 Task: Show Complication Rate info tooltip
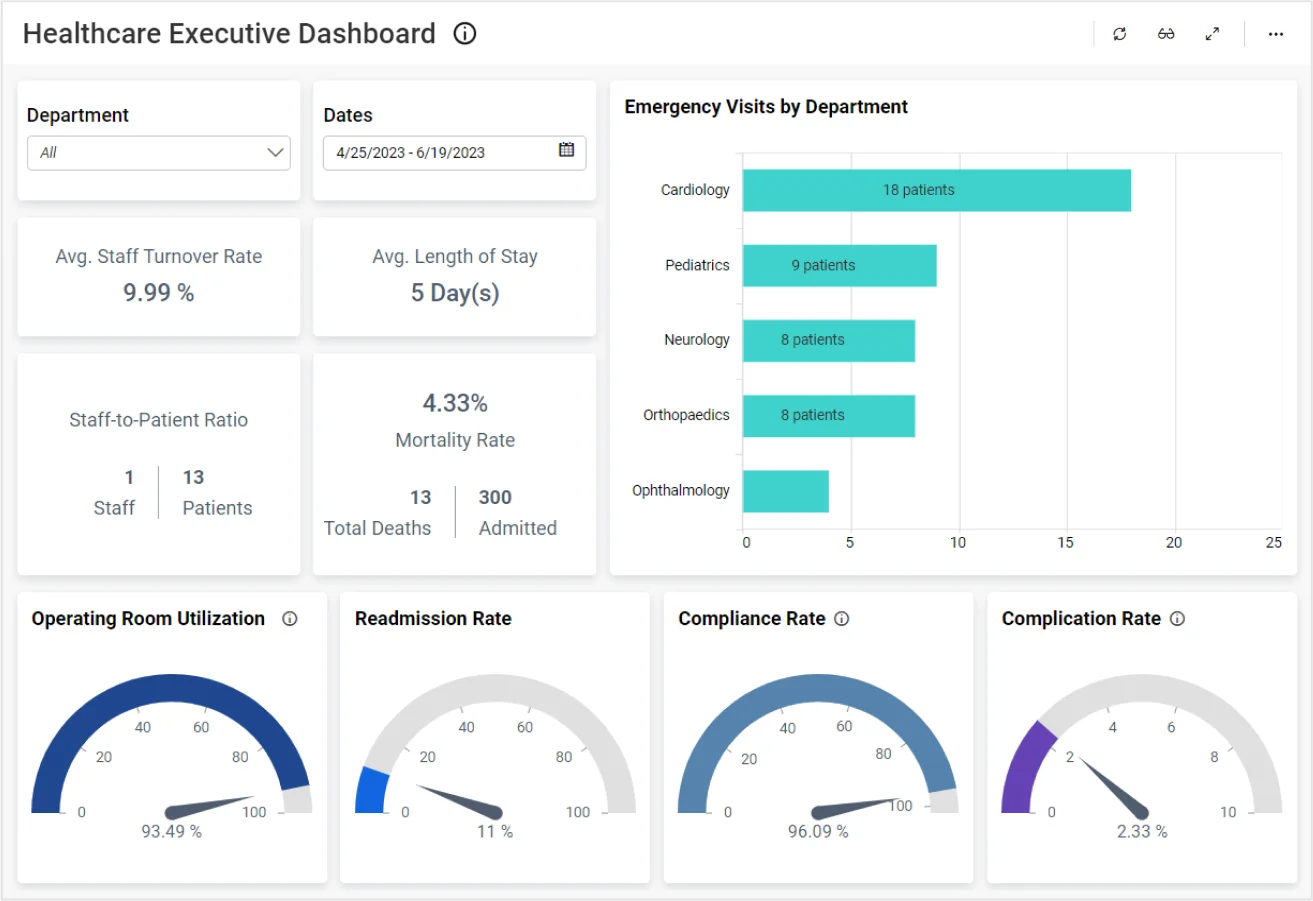pos(1177,619)
